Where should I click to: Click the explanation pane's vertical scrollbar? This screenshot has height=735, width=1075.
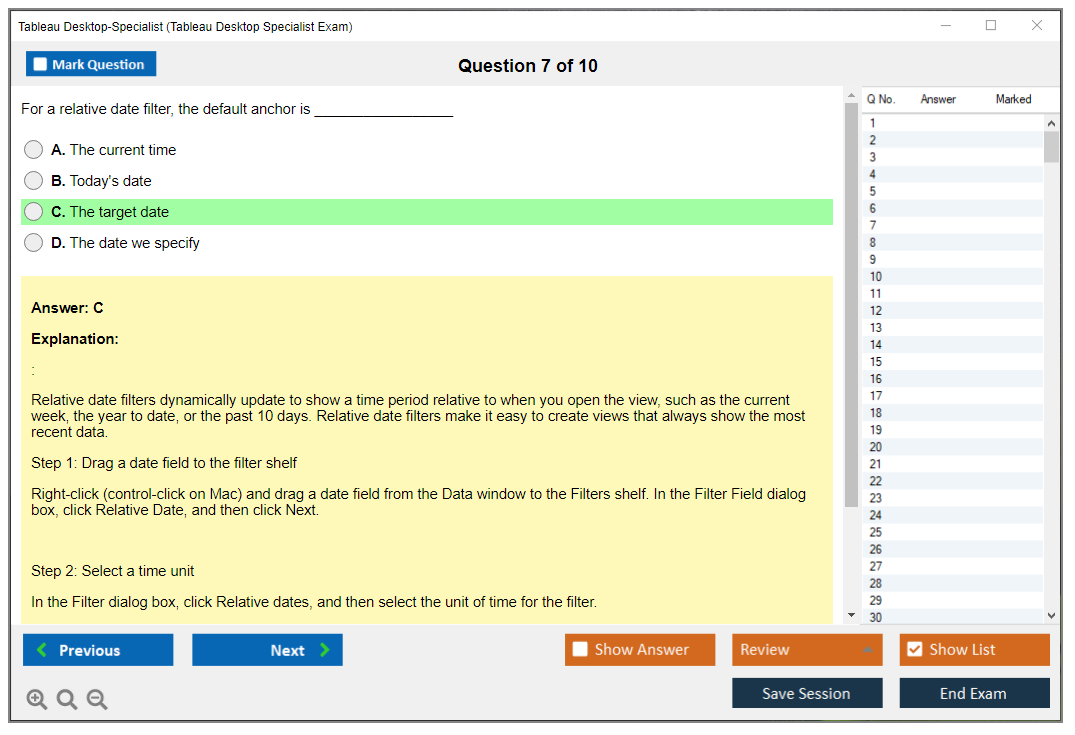click(x=851, y=300)
